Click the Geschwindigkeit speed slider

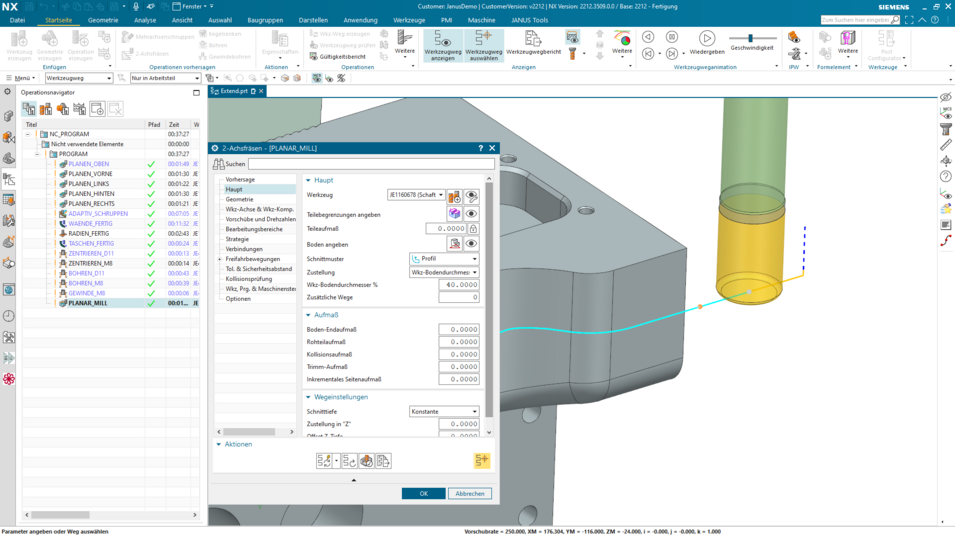tap(751, 38)
